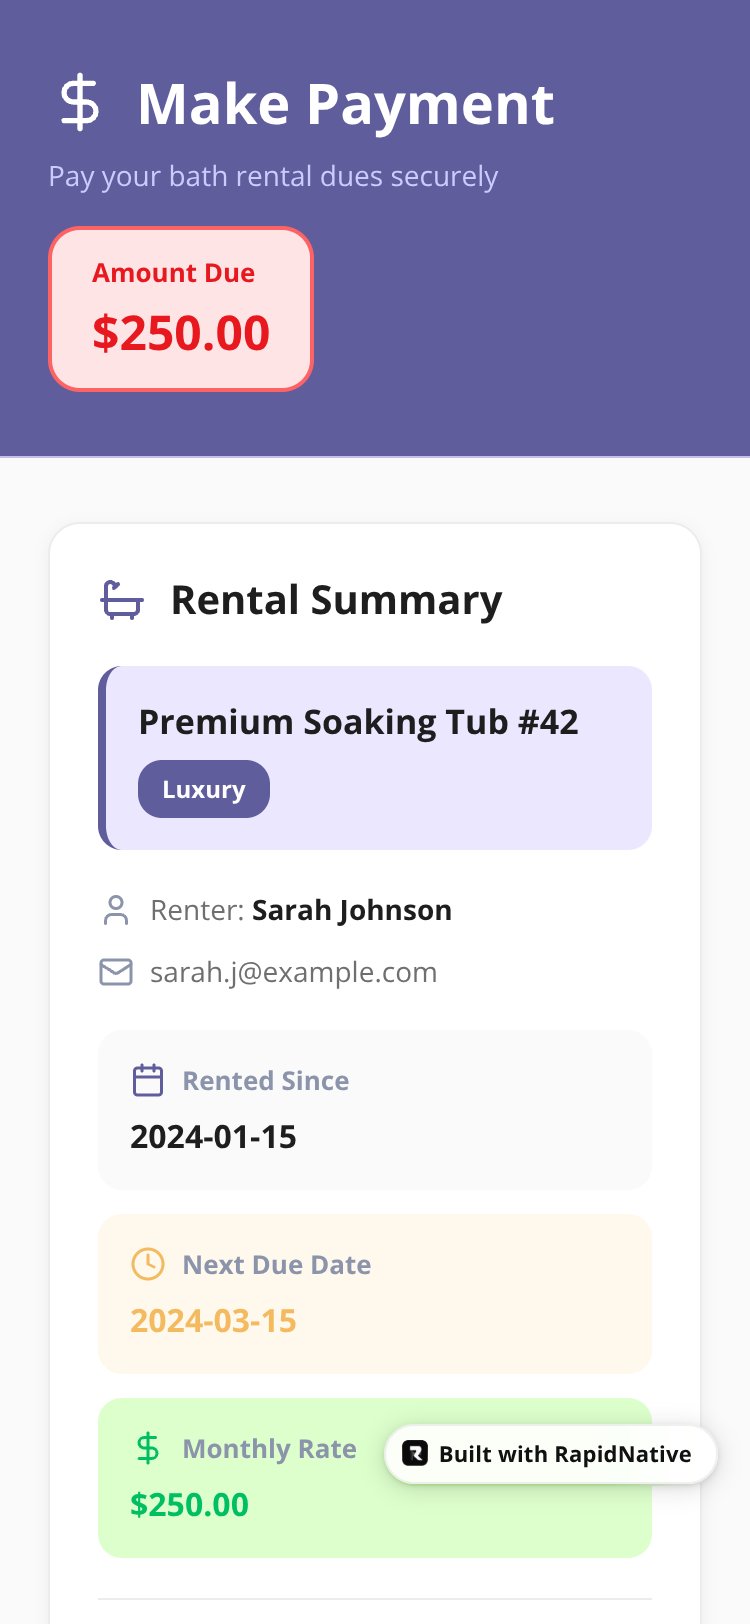
Task: Open the Built with RapidNative link
Action: tap(551, 1454)
